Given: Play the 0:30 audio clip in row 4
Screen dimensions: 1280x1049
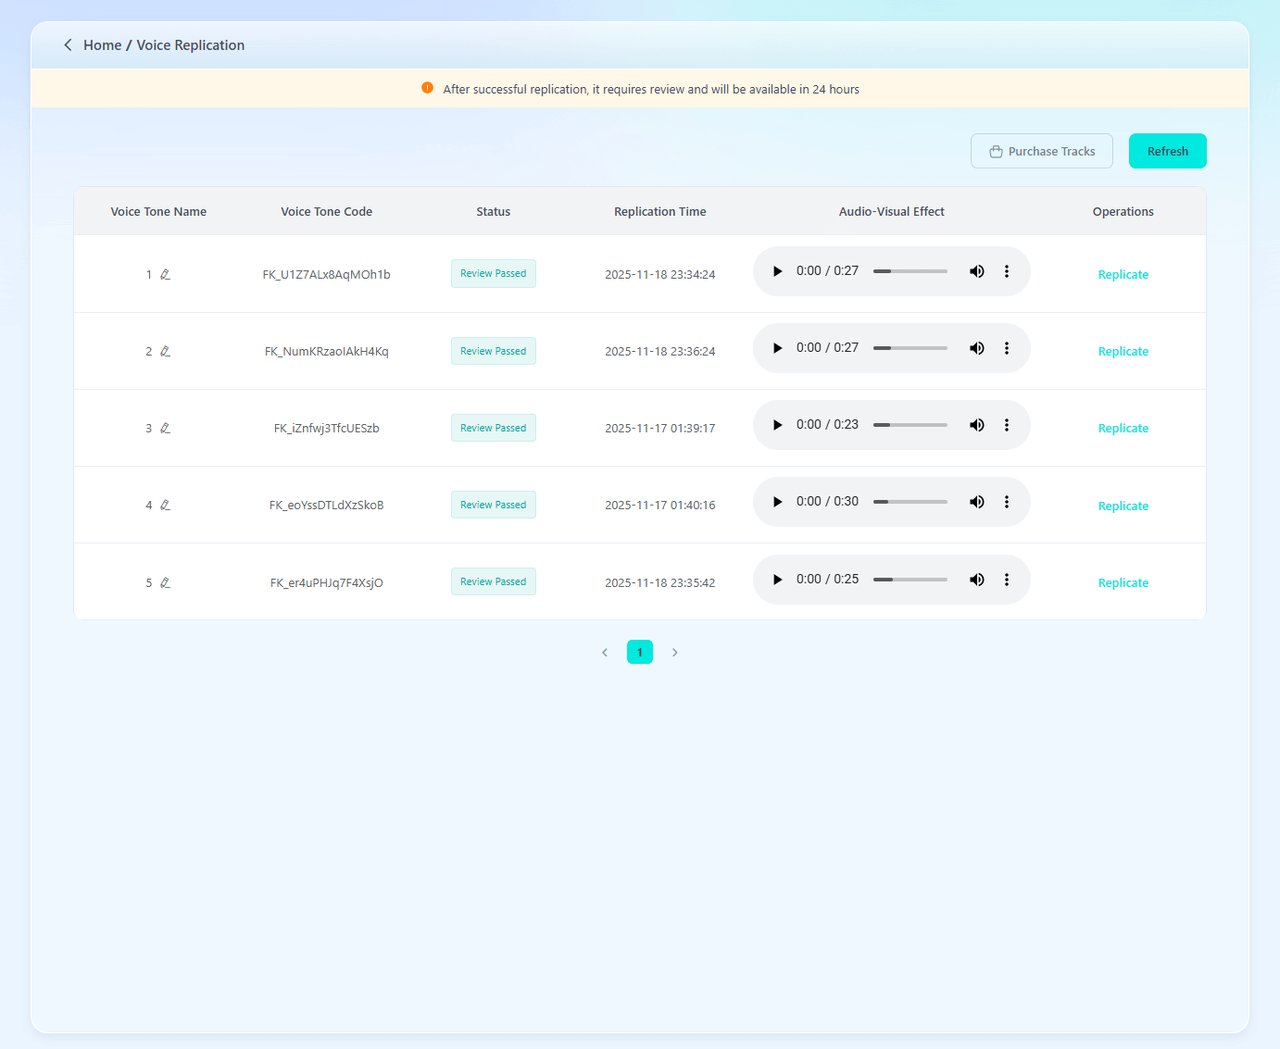Looking at the screenshot, I should click(777, 502).
